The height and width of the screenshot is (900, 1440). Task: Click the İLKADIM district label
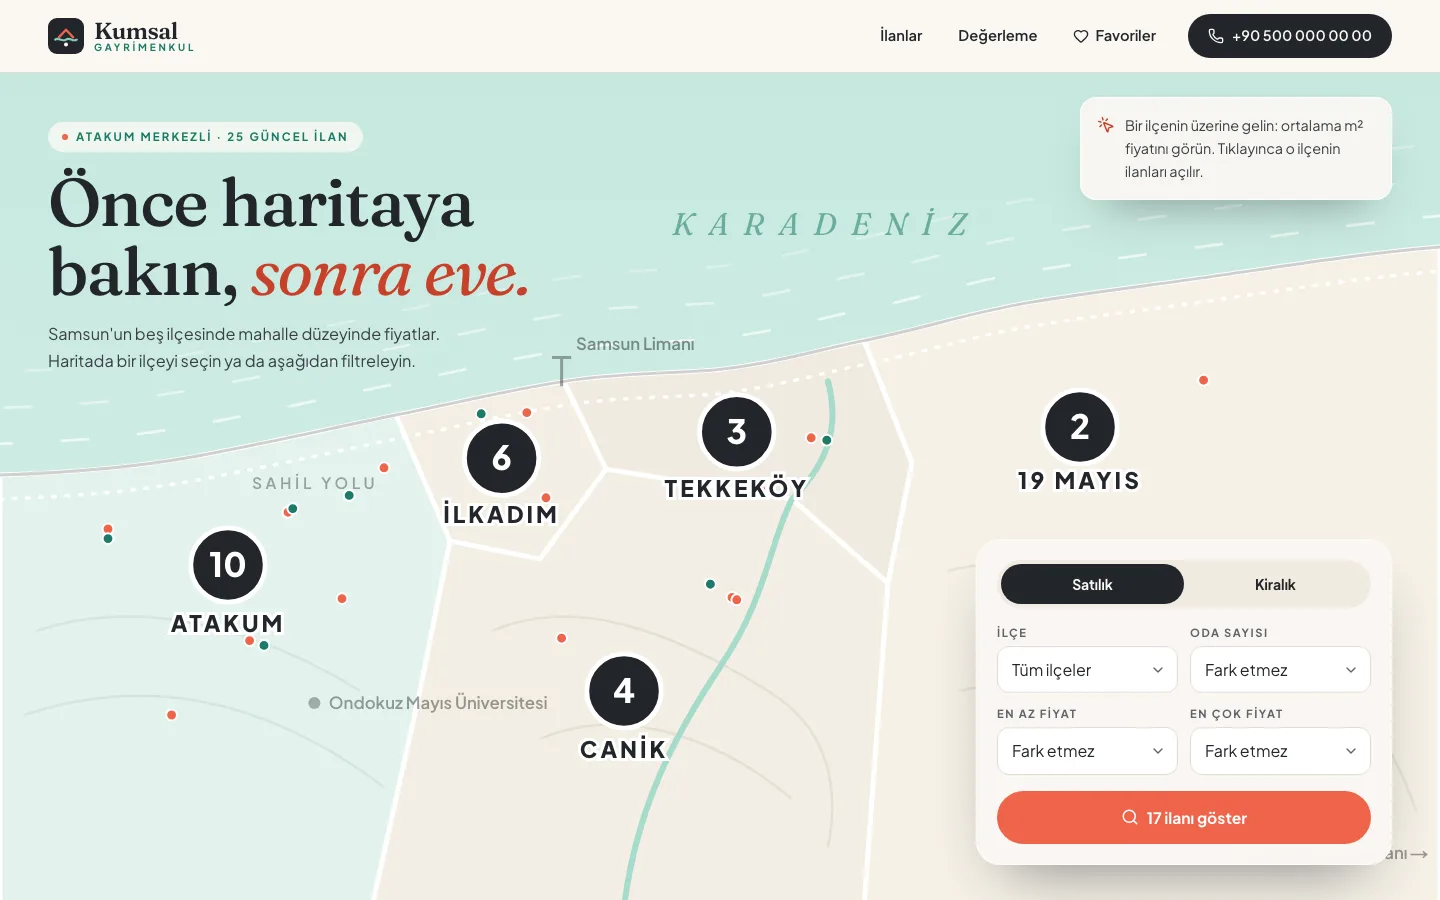[500, 515]
